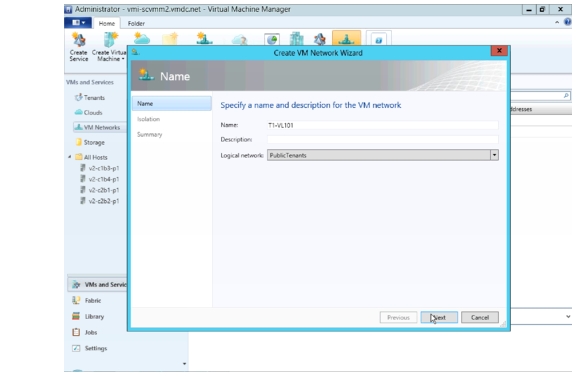The image size is (576, 376).
Task: Click Cancel in the wizard
Action: coord(480,317)
